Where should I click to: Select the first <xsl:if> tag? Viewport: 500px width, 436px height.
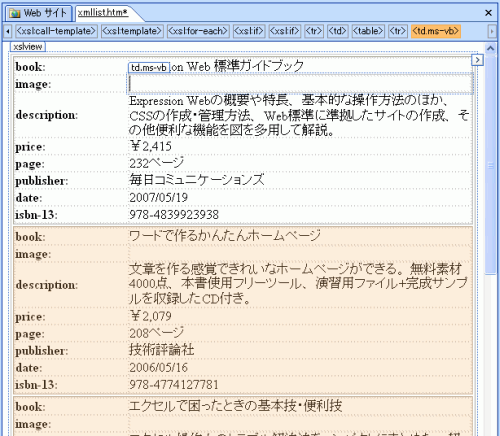click(x=249, y=31)
